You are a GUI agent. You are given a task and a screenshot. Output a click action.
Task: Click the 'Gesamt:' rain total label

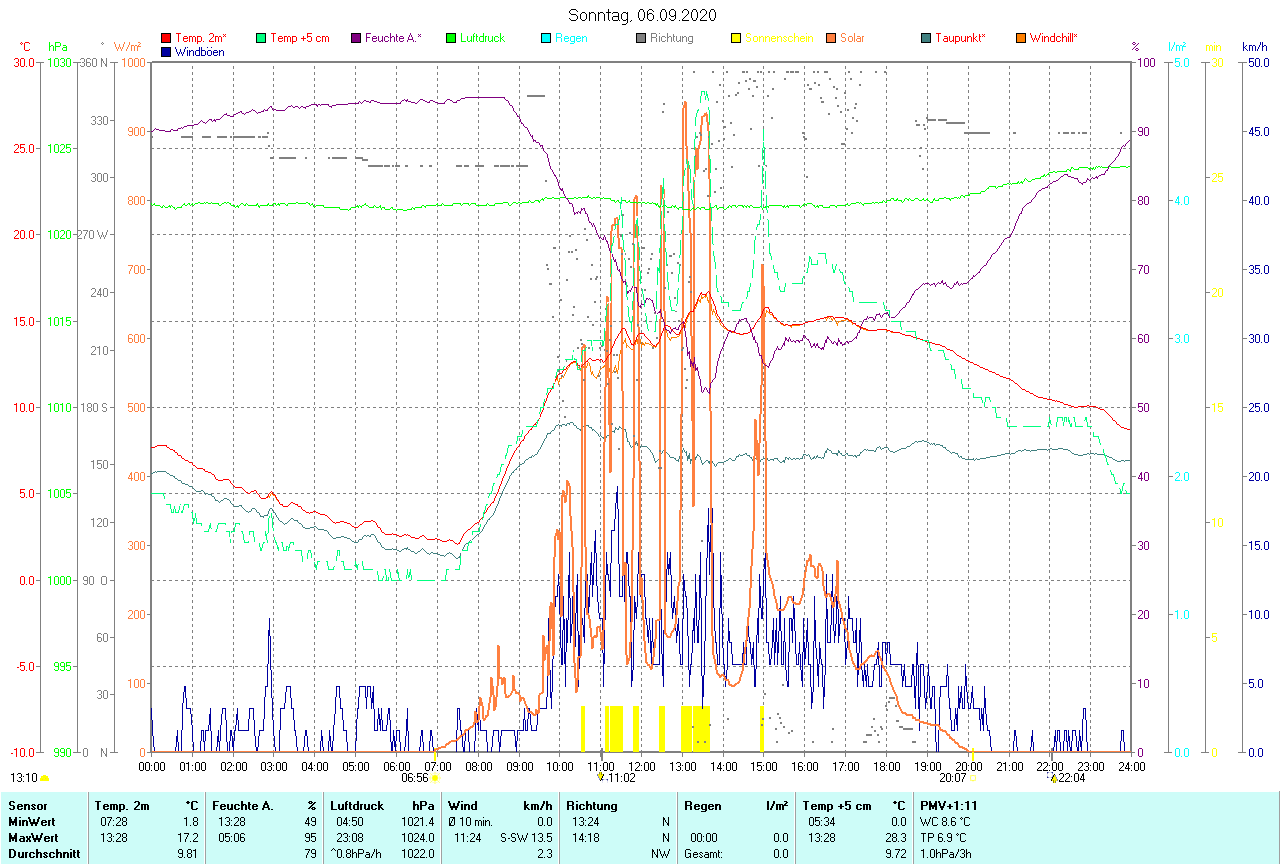[x=704, y=853]
